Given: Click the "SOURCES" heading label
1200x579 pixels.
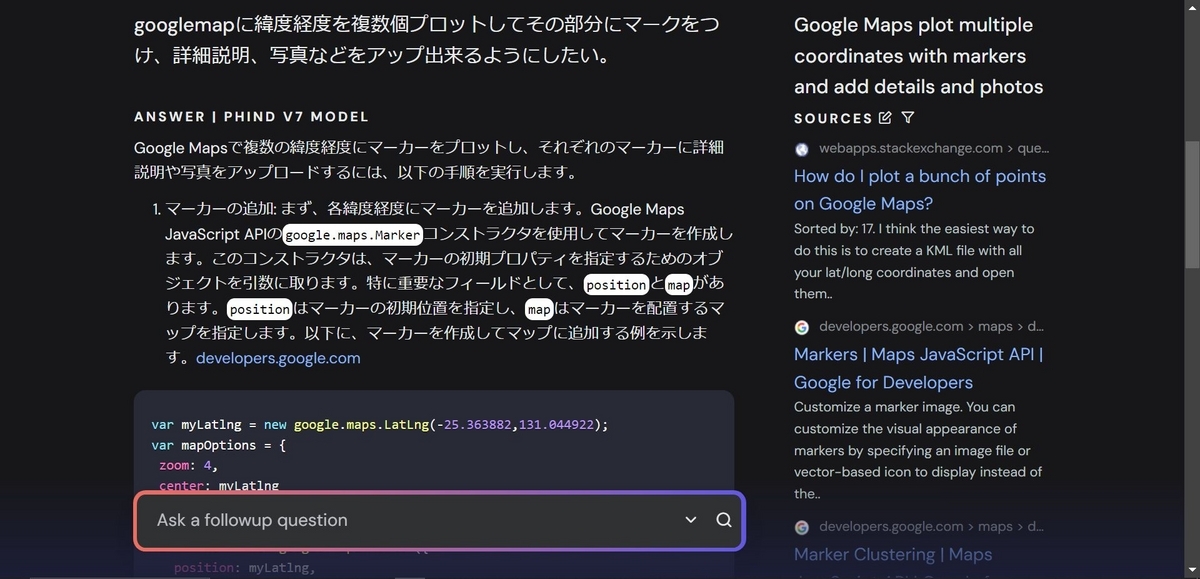Looking at the screenshot, I should click(x=833, y=118).
